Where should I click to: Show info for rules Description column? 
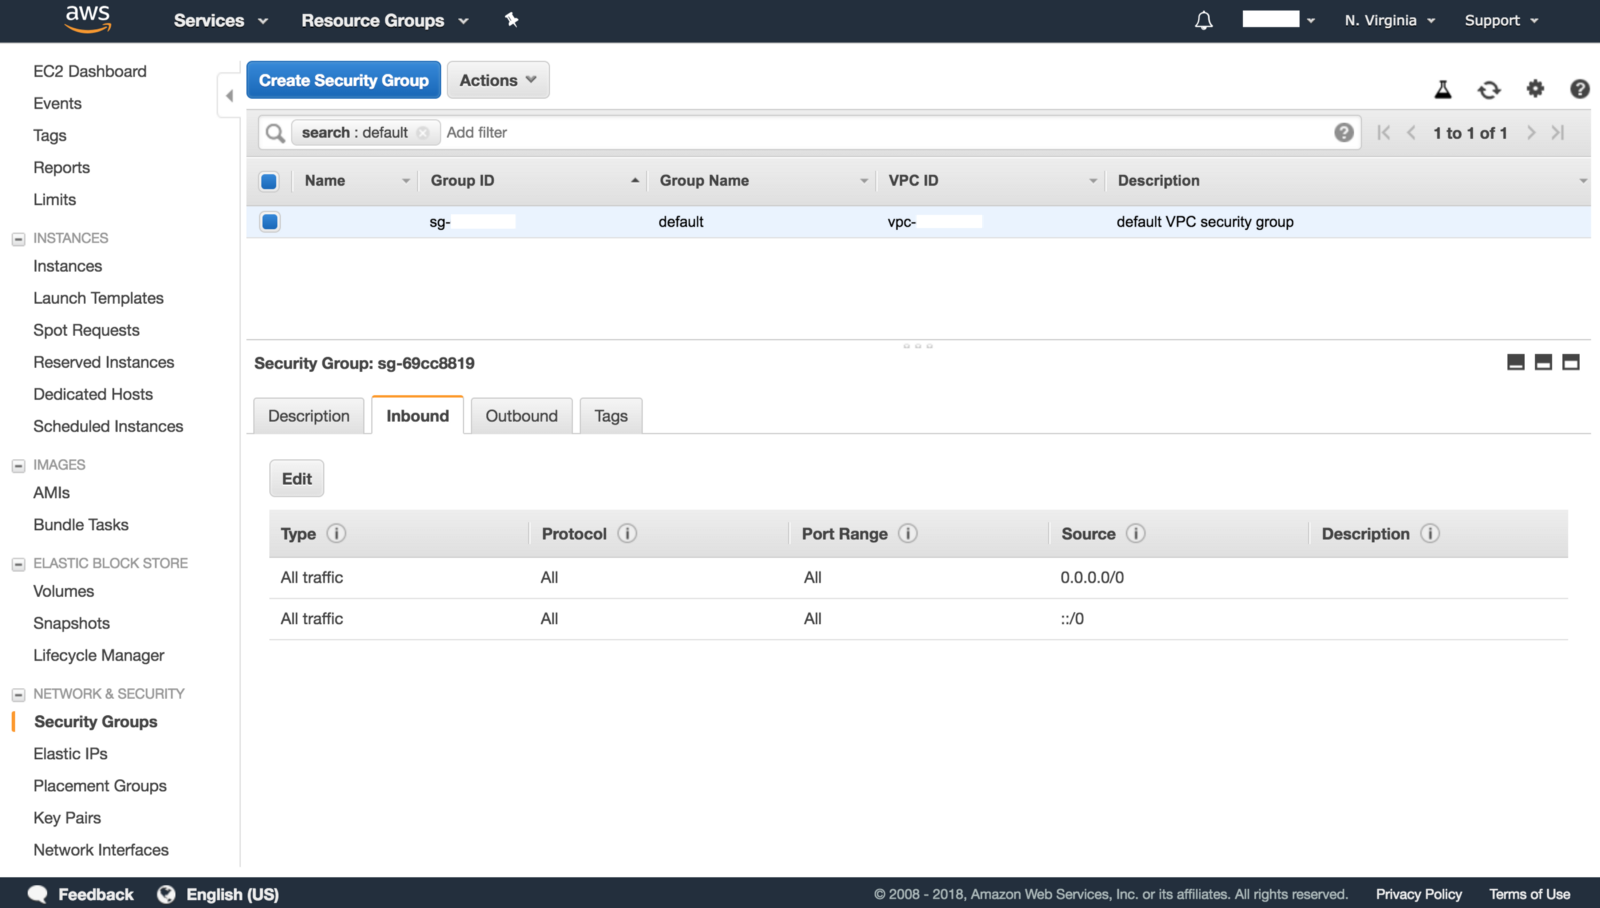point(1430,533)
